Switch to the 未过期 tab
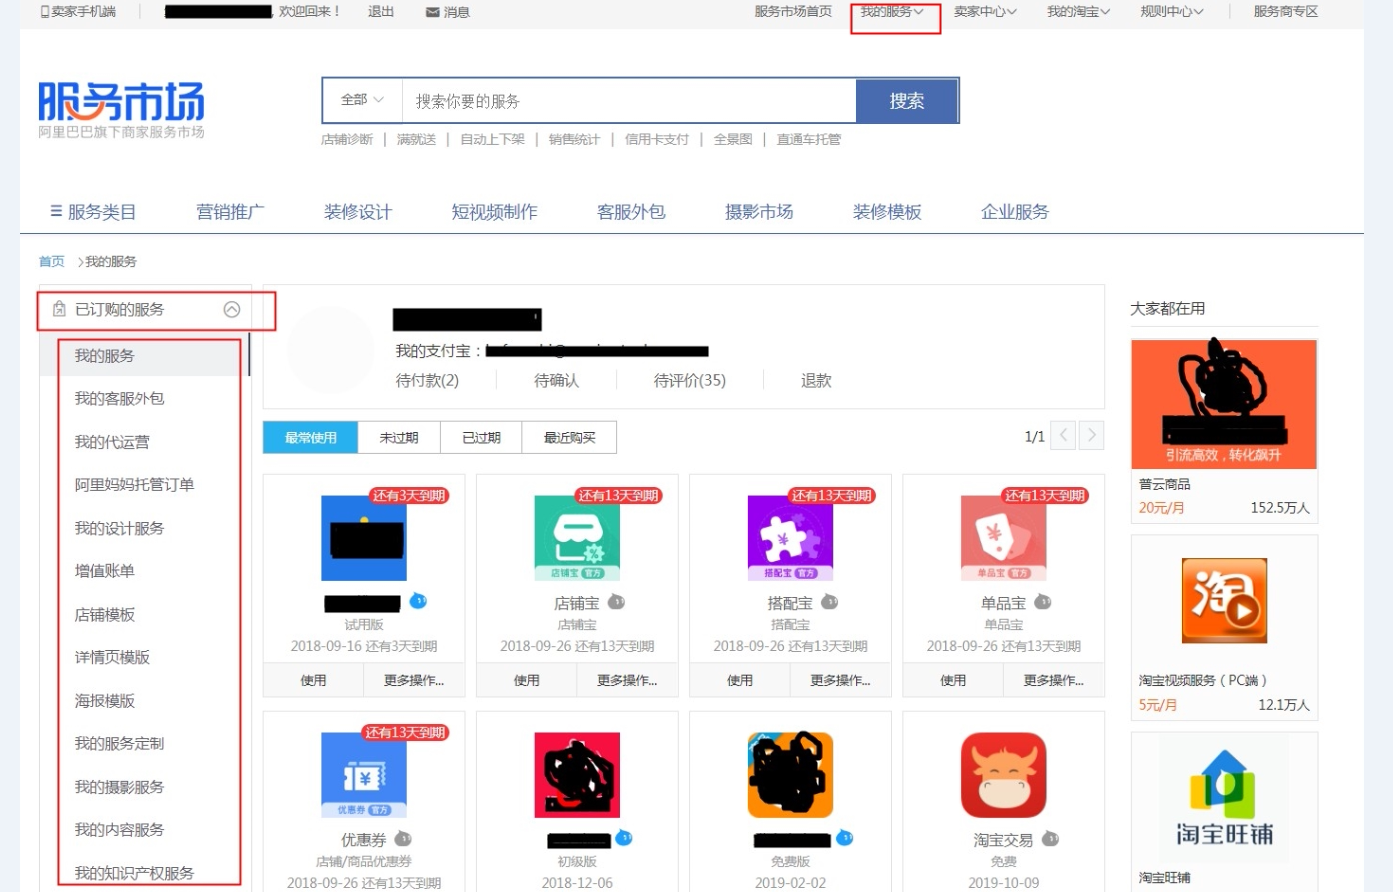The image size is (1393, 892). point(399,437)
